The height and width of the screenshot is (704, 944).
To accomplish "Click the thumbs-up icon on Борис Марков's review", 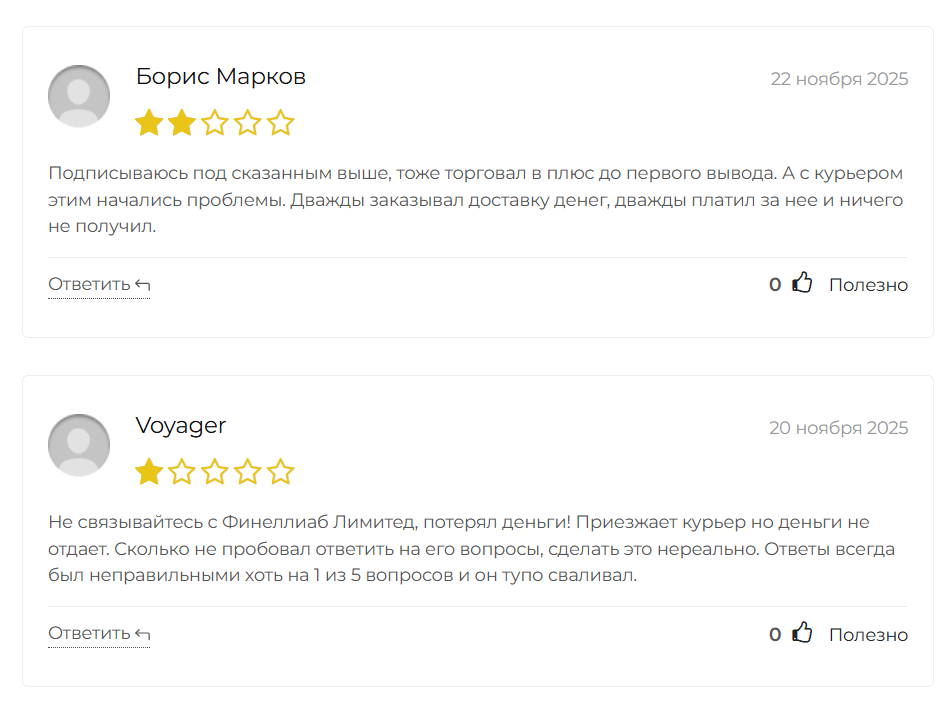I will pyautogui.click(x=802, y=283).
